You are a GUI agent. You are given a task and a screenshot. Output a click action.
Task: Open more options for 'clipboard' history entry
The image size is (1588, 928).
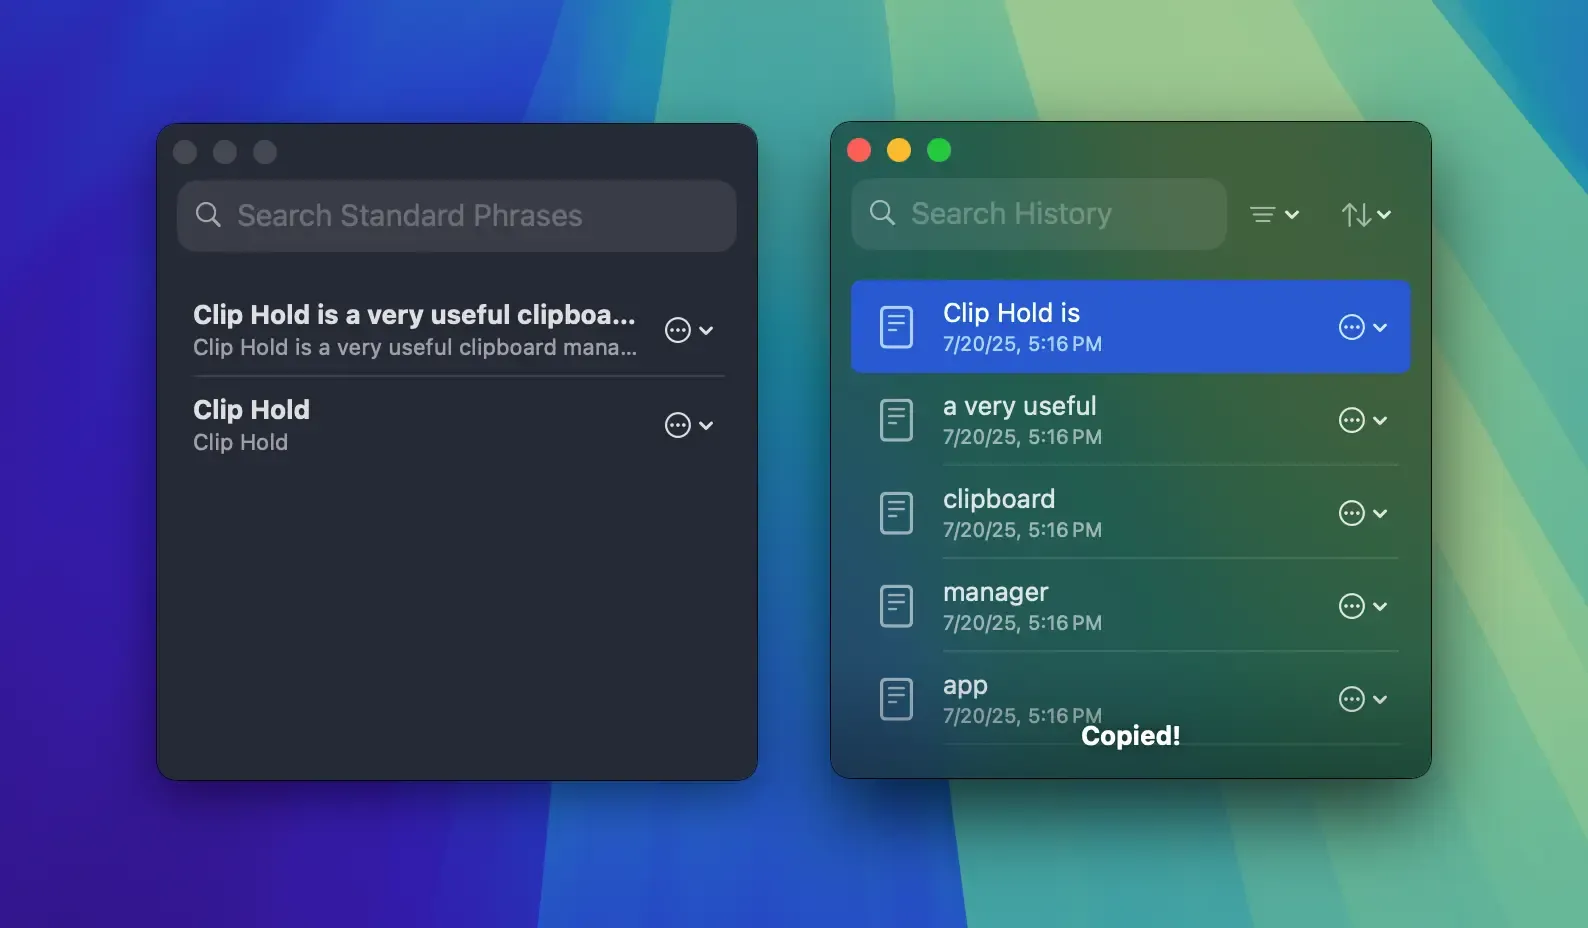(1363, 513)
